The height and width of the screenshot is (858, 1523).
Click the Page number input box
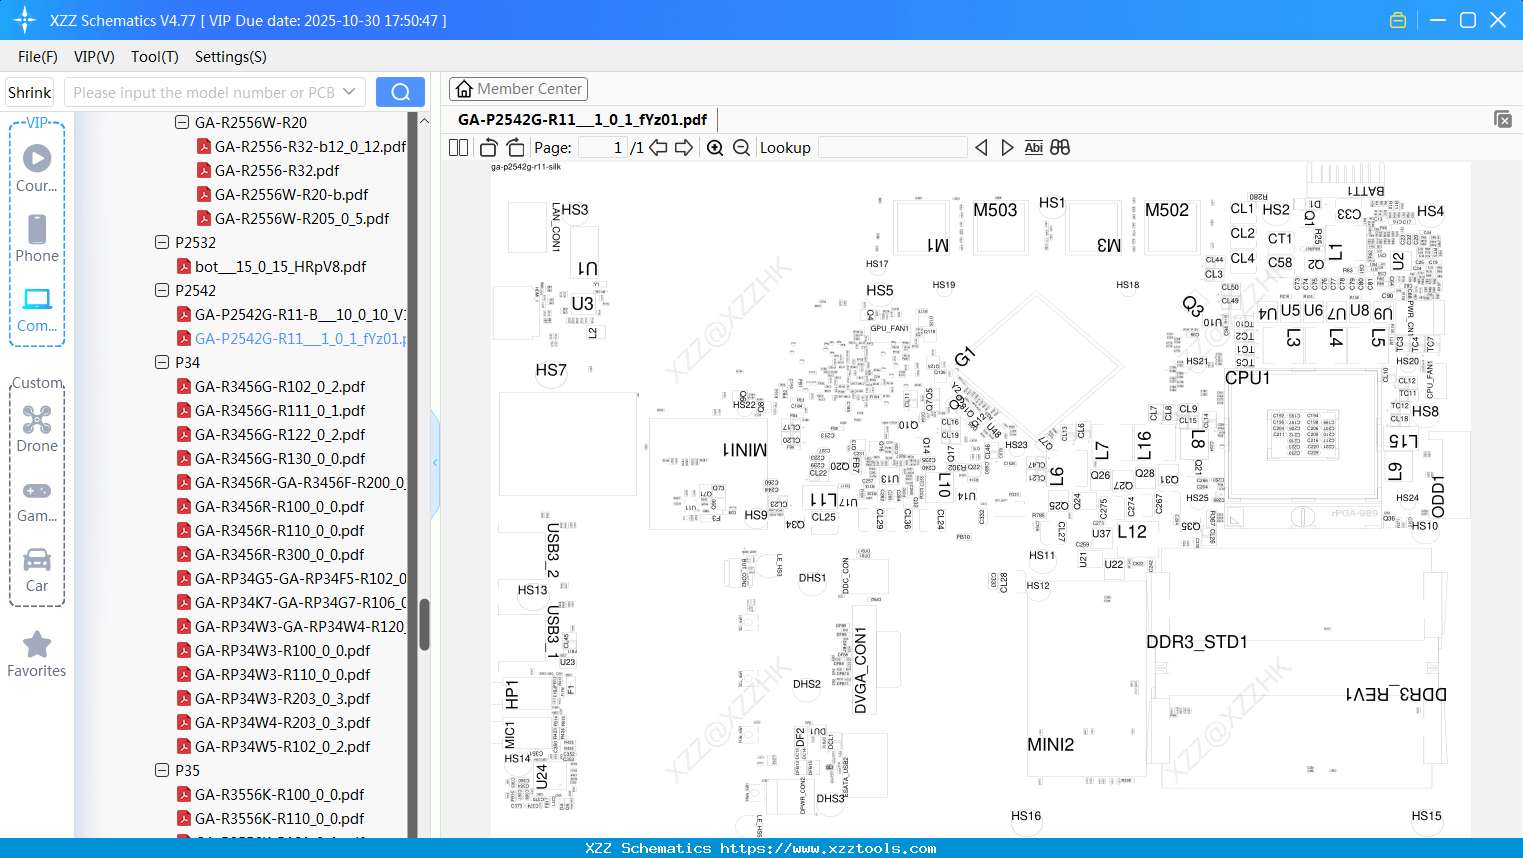click(603, 148)
